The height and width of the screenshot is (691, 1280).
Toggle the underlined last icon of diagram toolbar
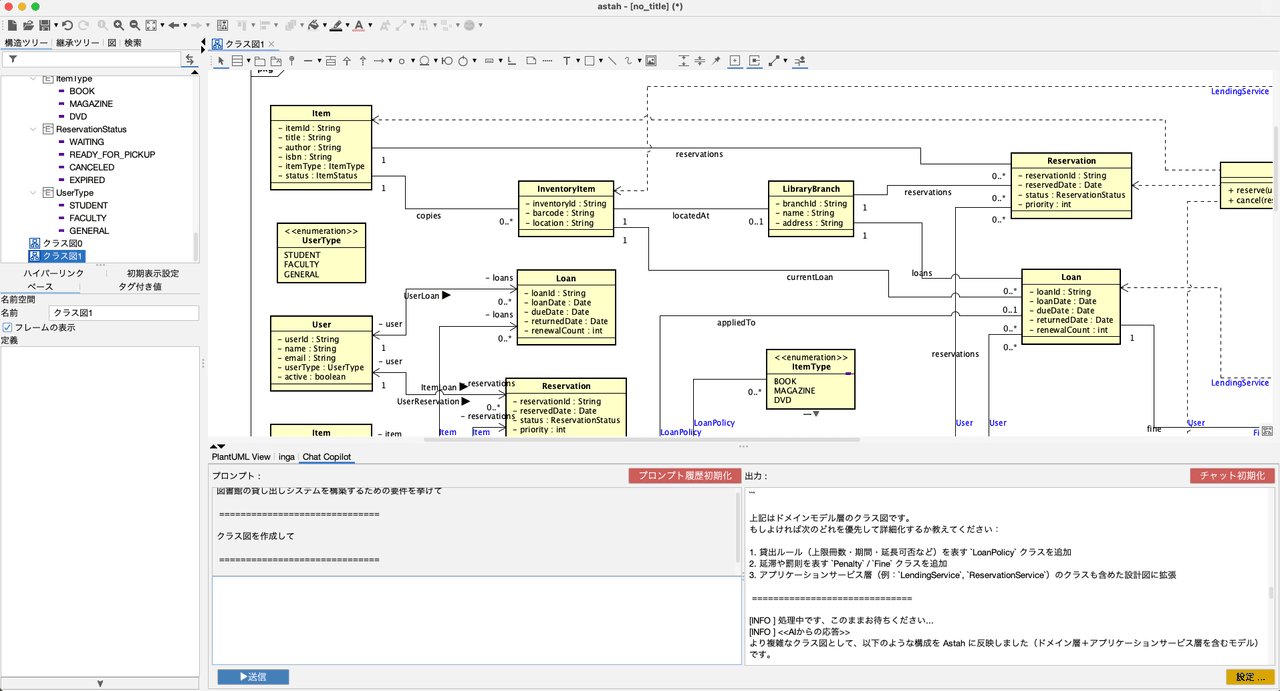tap(800, 61)
